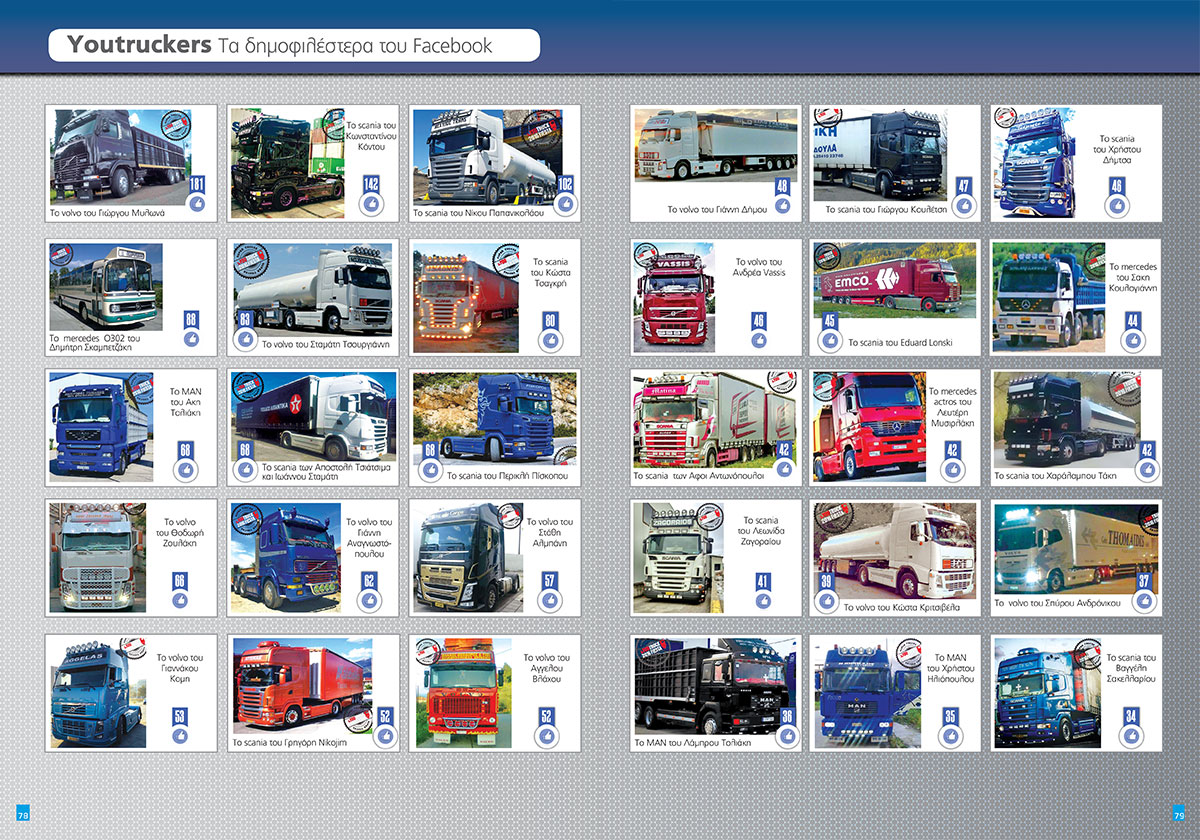The width and height of the screenshot is (1200, 840).
Task: Click the like icon under the 66 badge
Action: 180,601
